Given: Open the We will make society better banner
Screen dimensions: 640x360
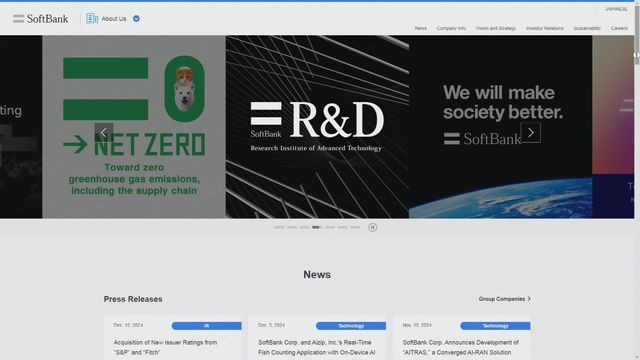Looking at the screenshot, I should [x=500, y=127].
